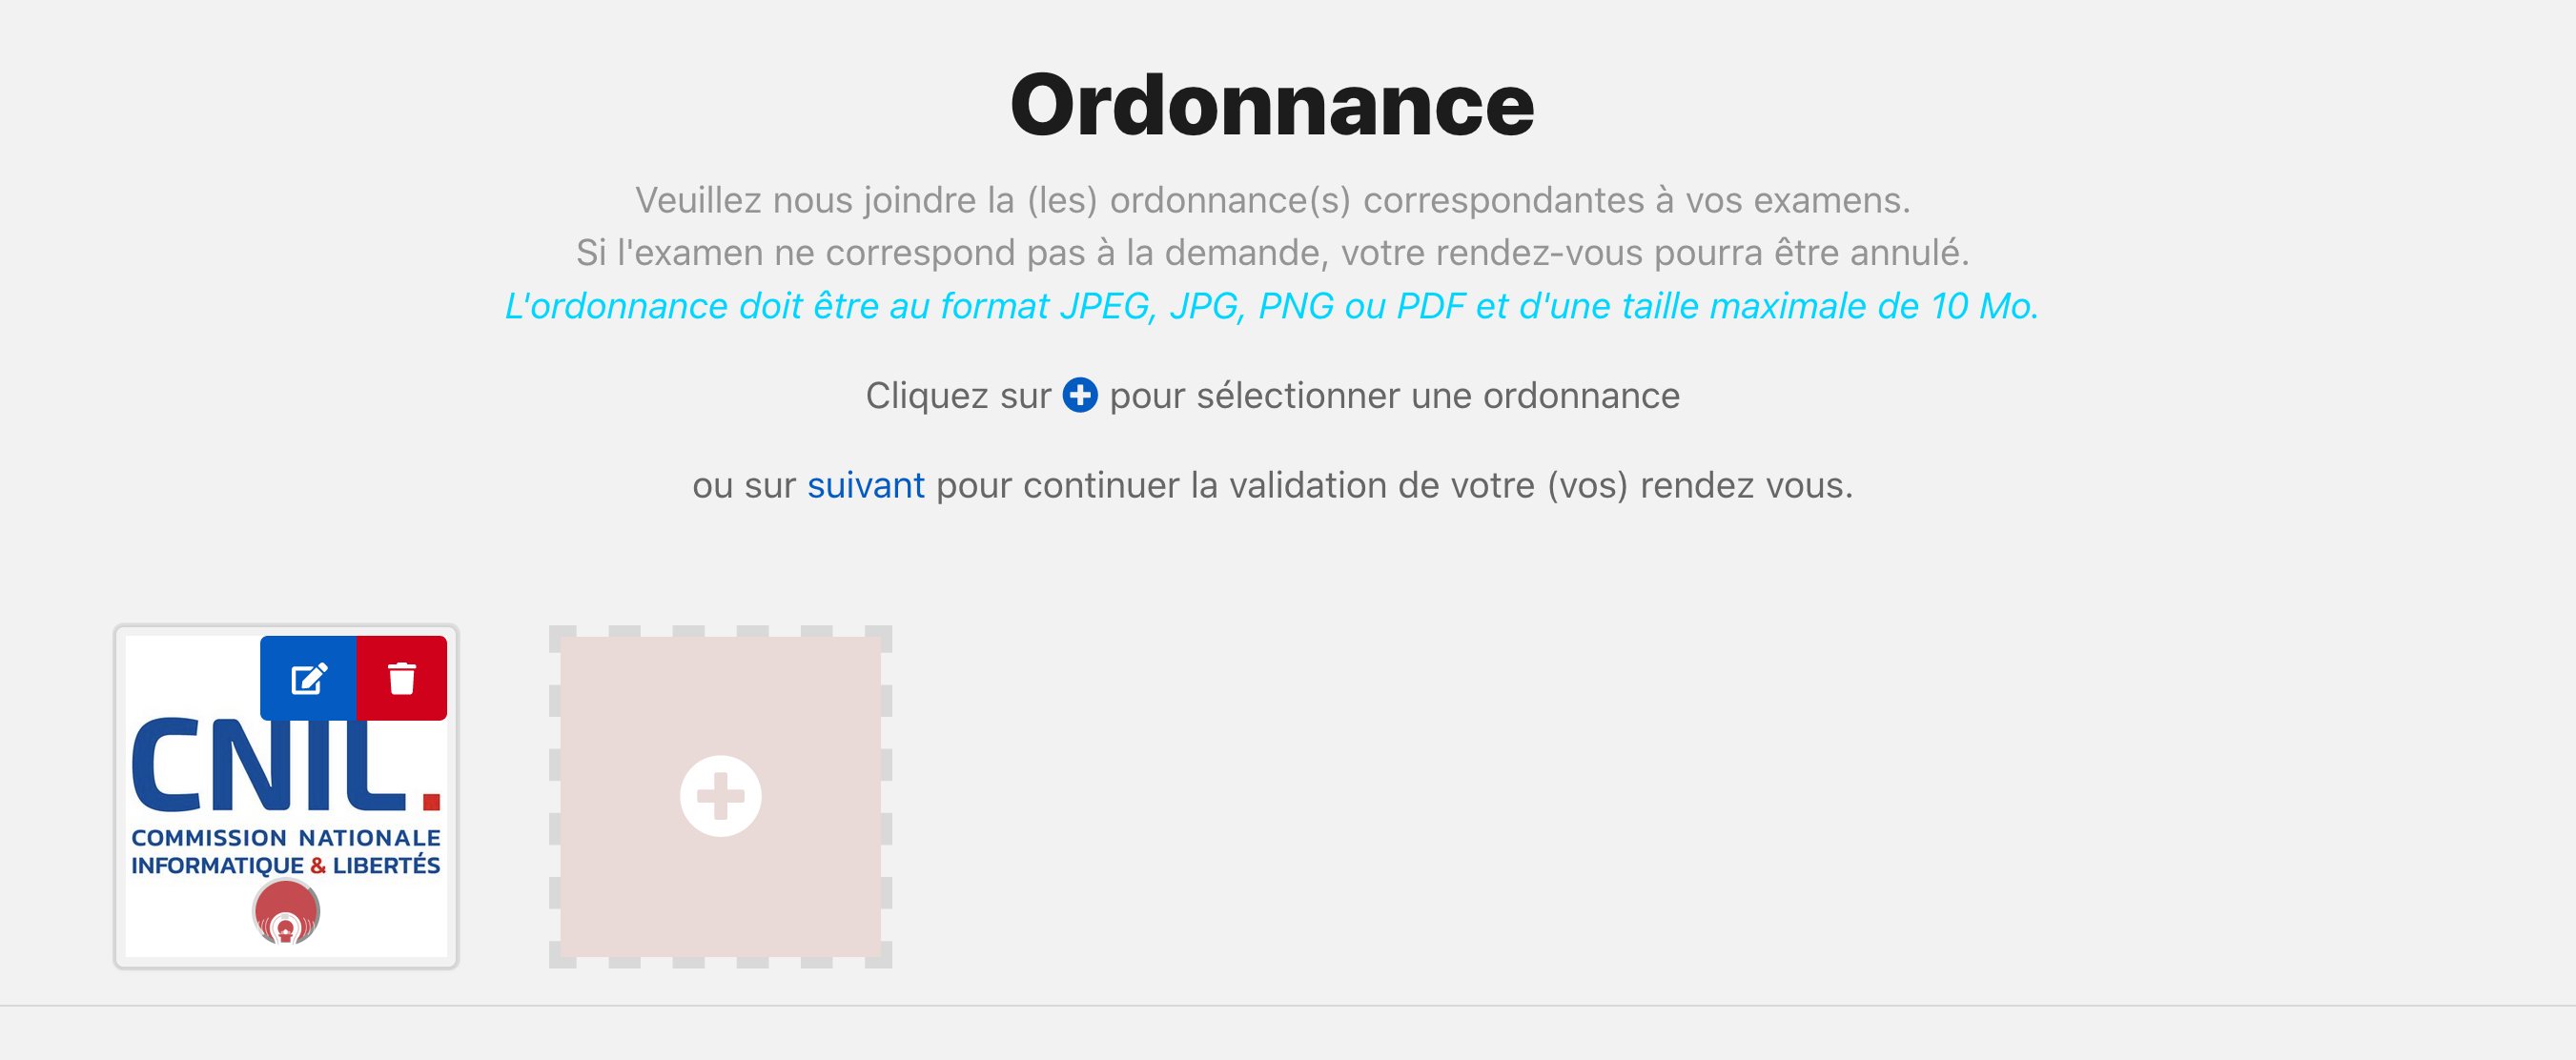The image size is (2576, 1060).
Task: Click the blue edit pencil icon
Action: (x=308, y=679)
